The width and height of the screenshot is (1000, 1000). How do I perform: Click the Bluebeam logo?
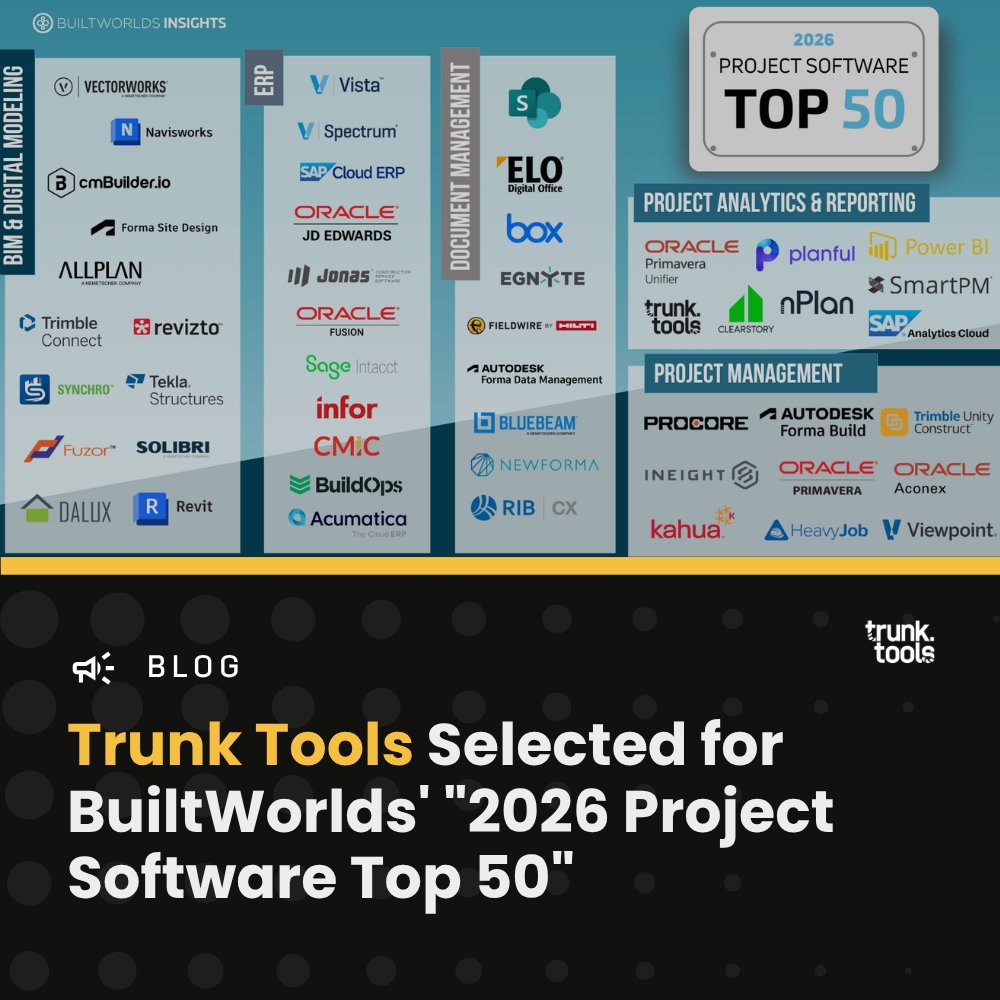525,423
